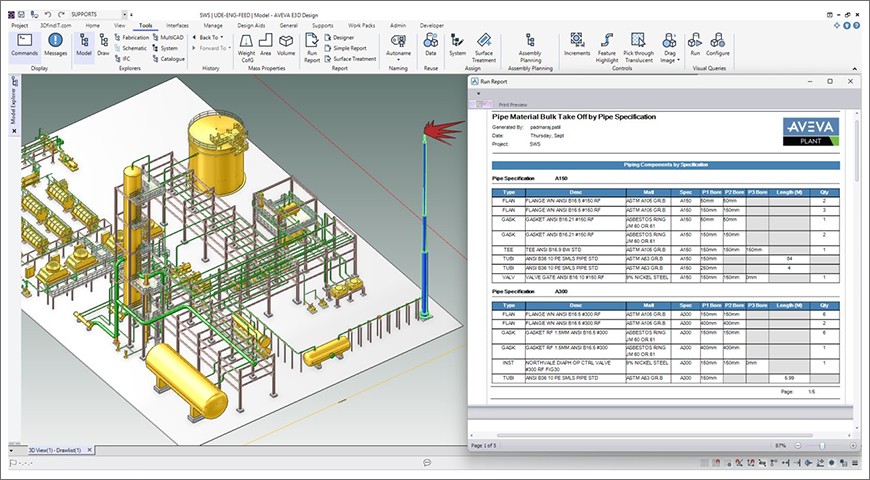
Task: Click the Catalogue explorer button
Action: pyautogui.click(x=169, y=59)
